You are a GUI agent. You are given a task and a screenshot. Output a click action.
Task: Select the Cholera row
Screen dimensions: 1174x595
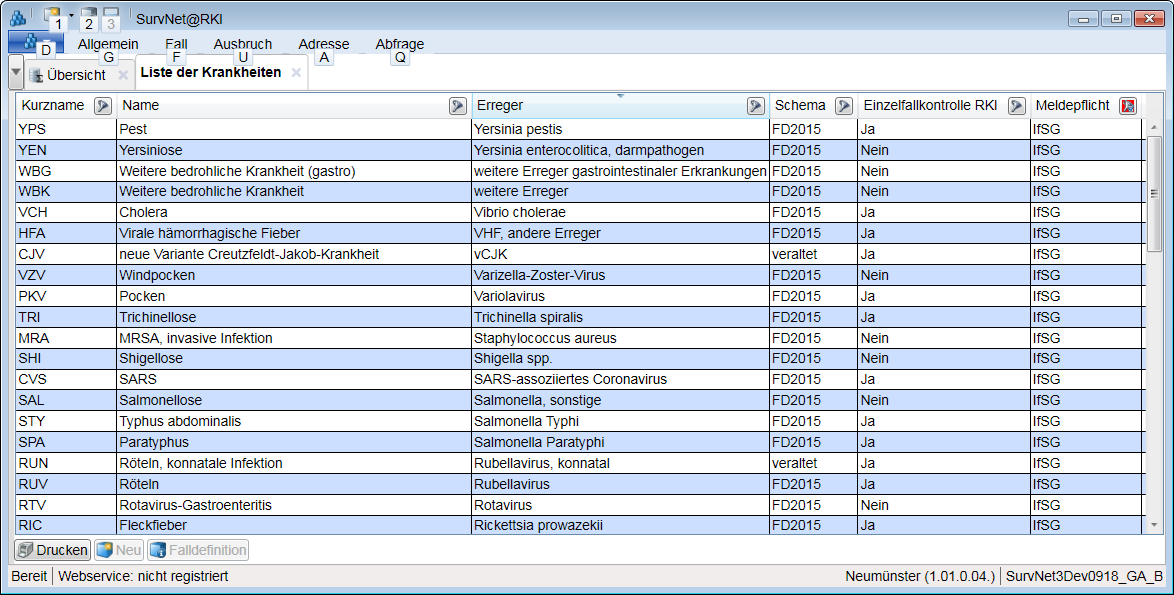pyautogui.click(x=579, y=213)
